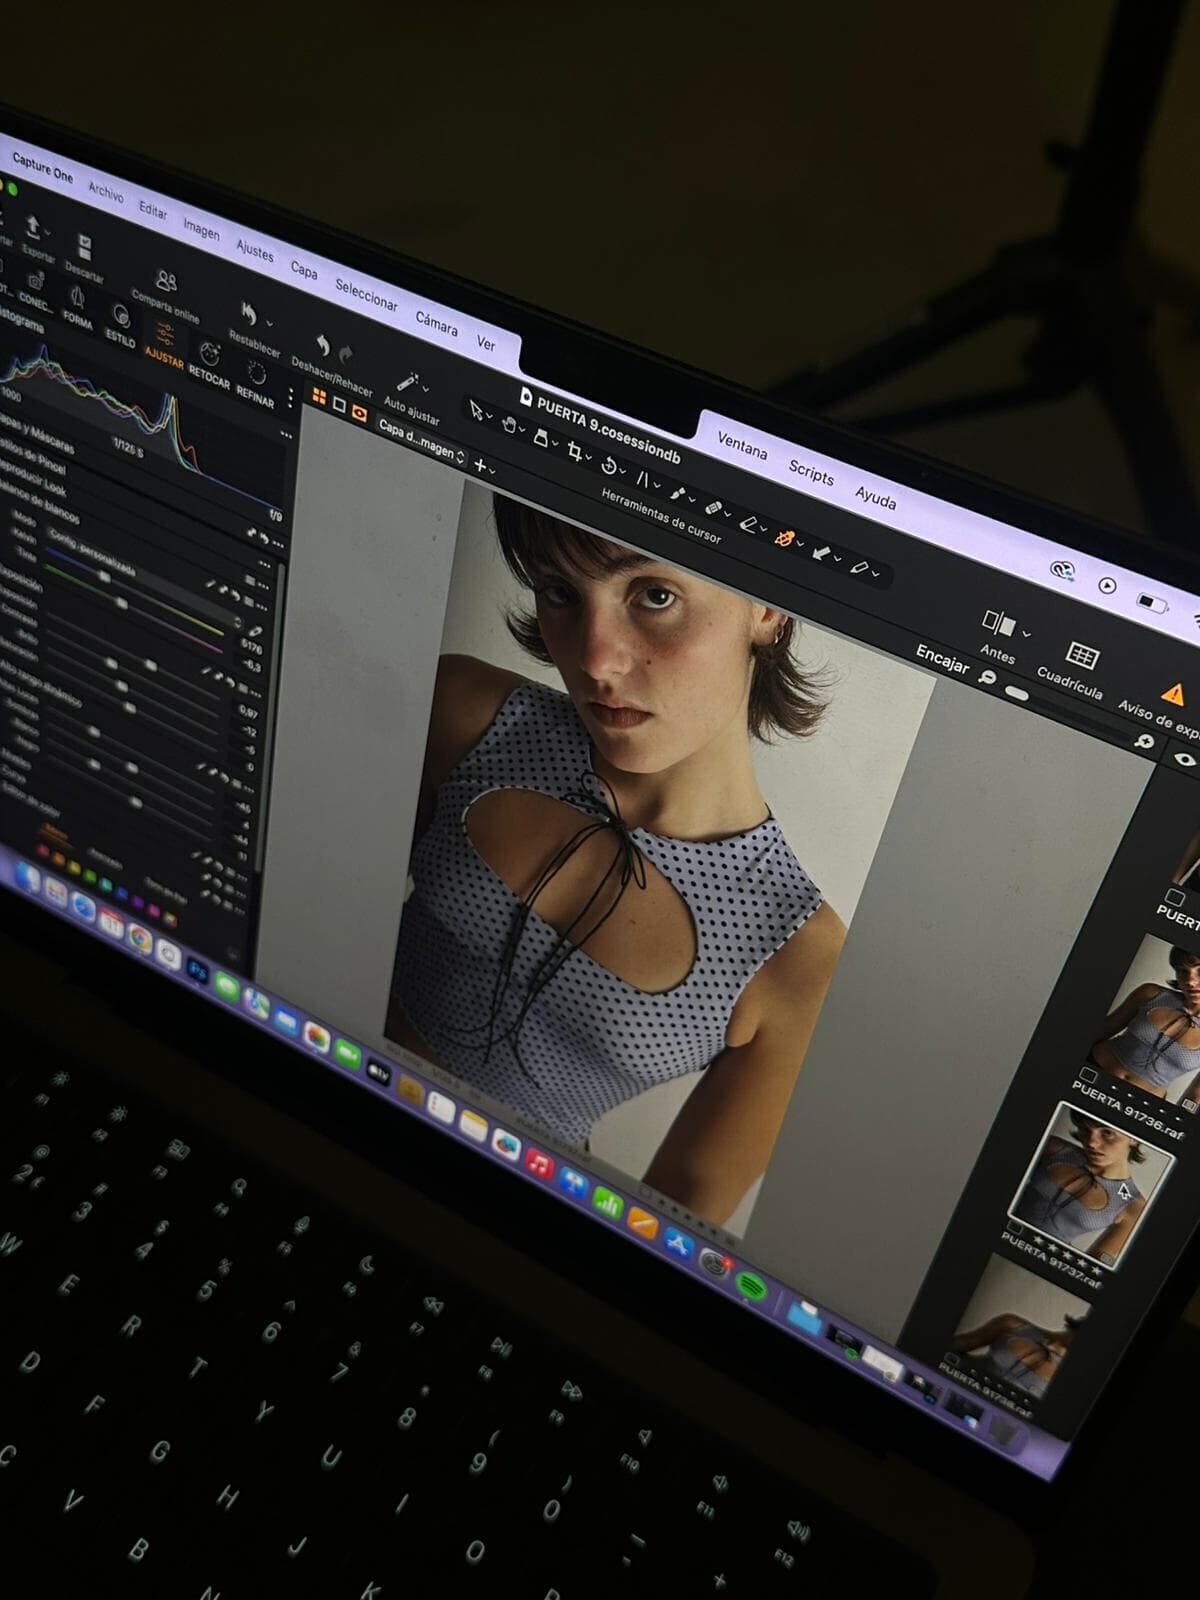The image size is (1200, 1600).
Task: Open the Seleccionar menu
Action: coord(366,295)
